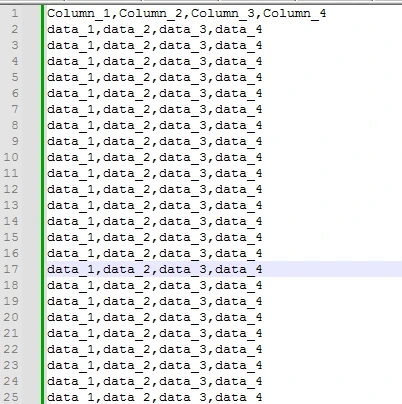Click line number 8 in the gutter
This screenshot has height=404, width=402.
15,125
